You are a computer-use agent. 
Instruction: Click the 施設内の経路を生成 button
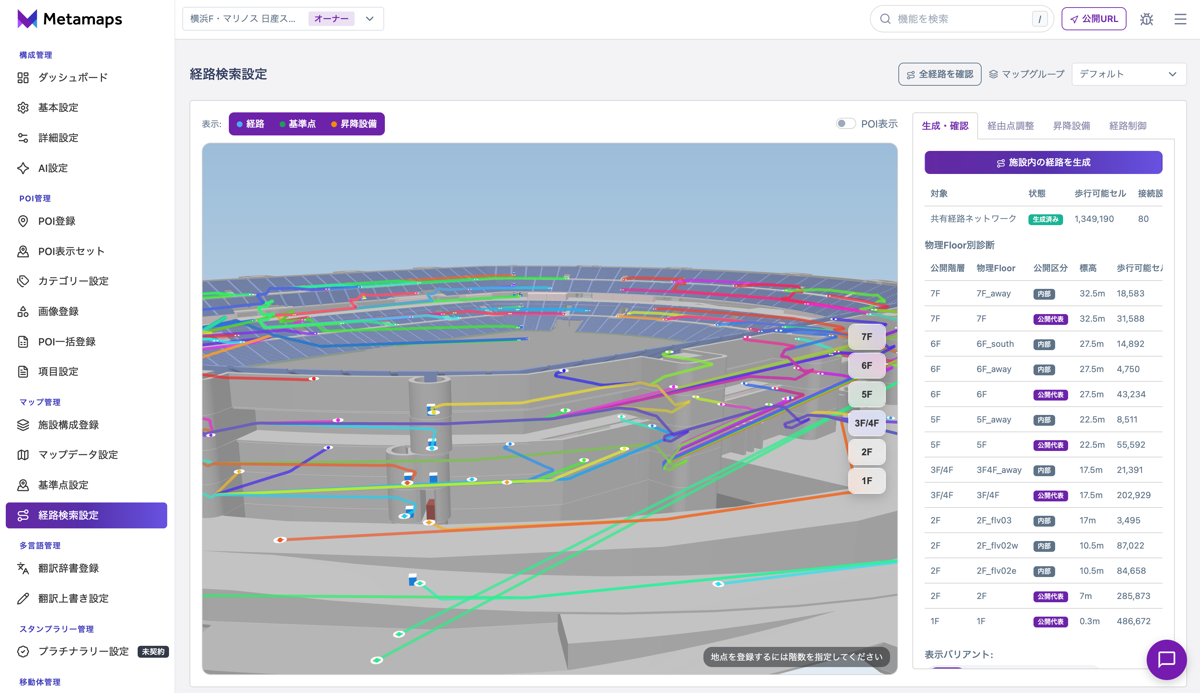pyautogui.click(x=1043, y=162)
